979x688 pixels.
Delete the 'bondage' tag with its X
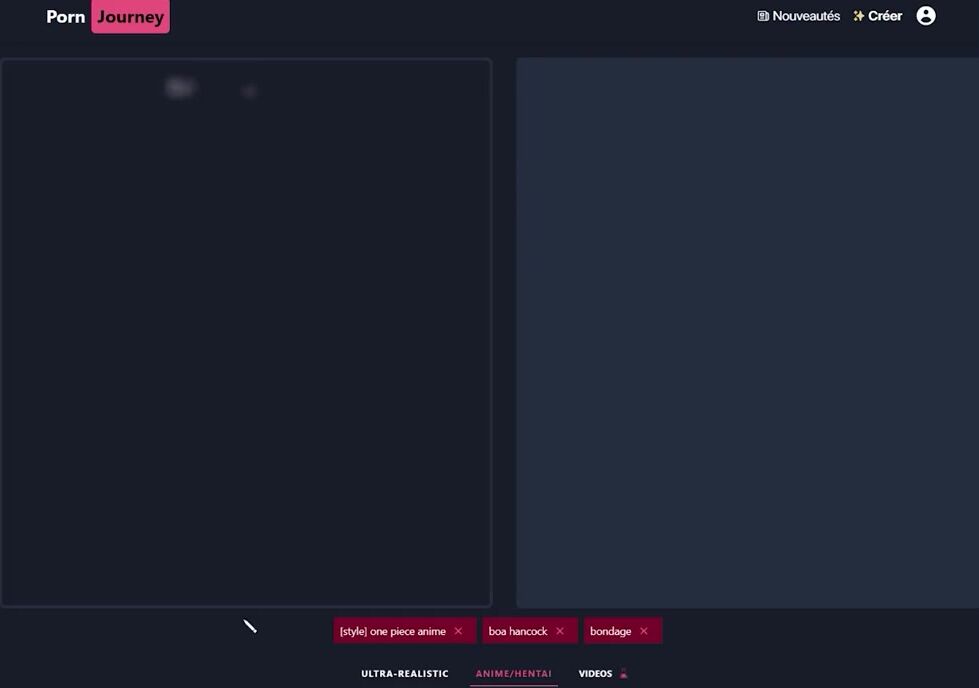(644, 631)
